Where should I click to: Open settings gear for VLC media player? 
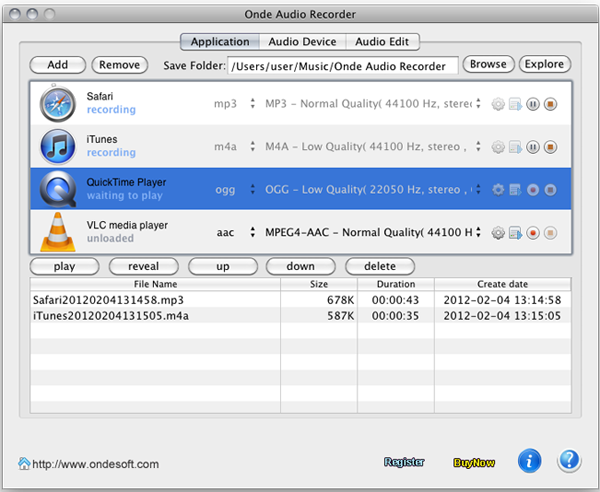pos(498,233)
